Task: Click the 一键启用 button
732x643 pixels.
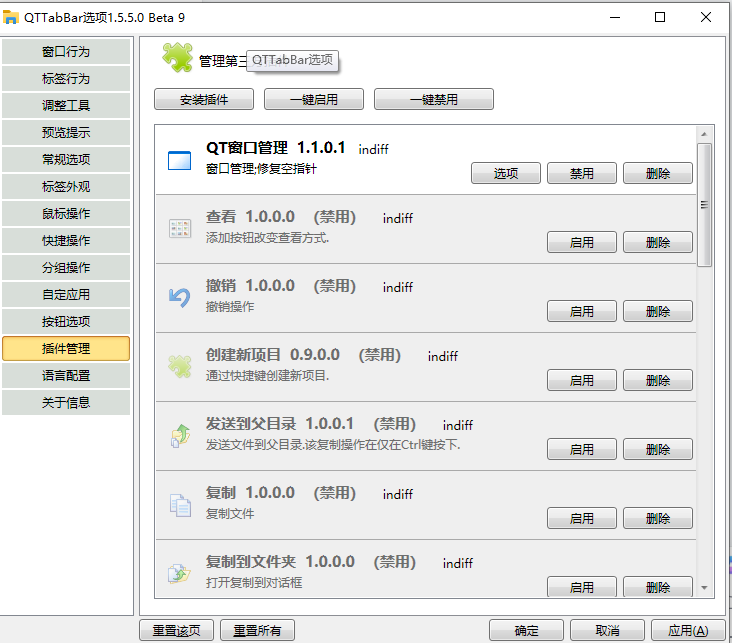Action: point(314,99)
